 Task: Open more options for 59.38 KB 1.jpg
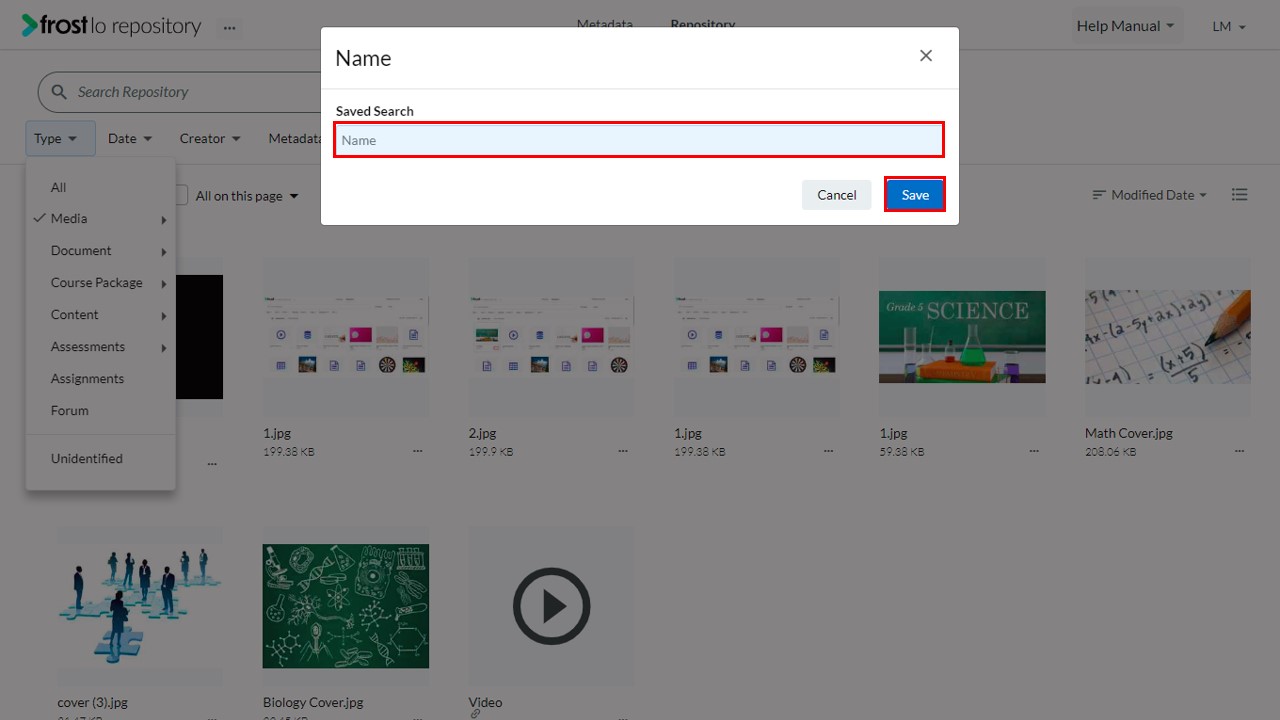tap(1034, 451)
